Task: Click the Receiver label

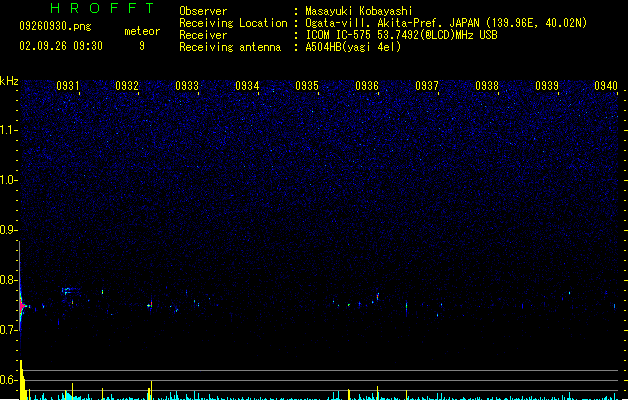Action: click(x=203, y=35)
